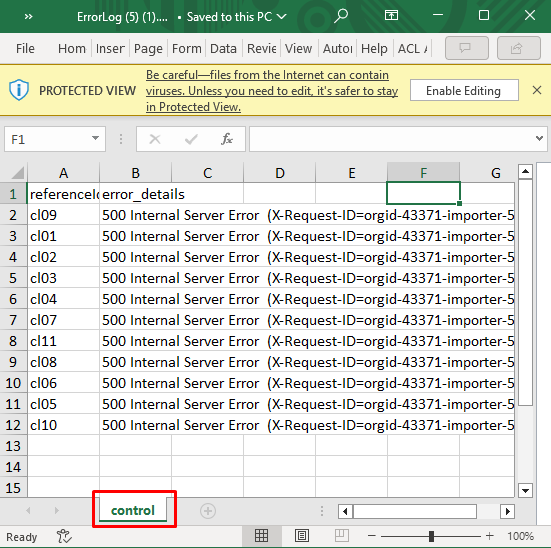Open the Formulas ribbon tab

187,48
